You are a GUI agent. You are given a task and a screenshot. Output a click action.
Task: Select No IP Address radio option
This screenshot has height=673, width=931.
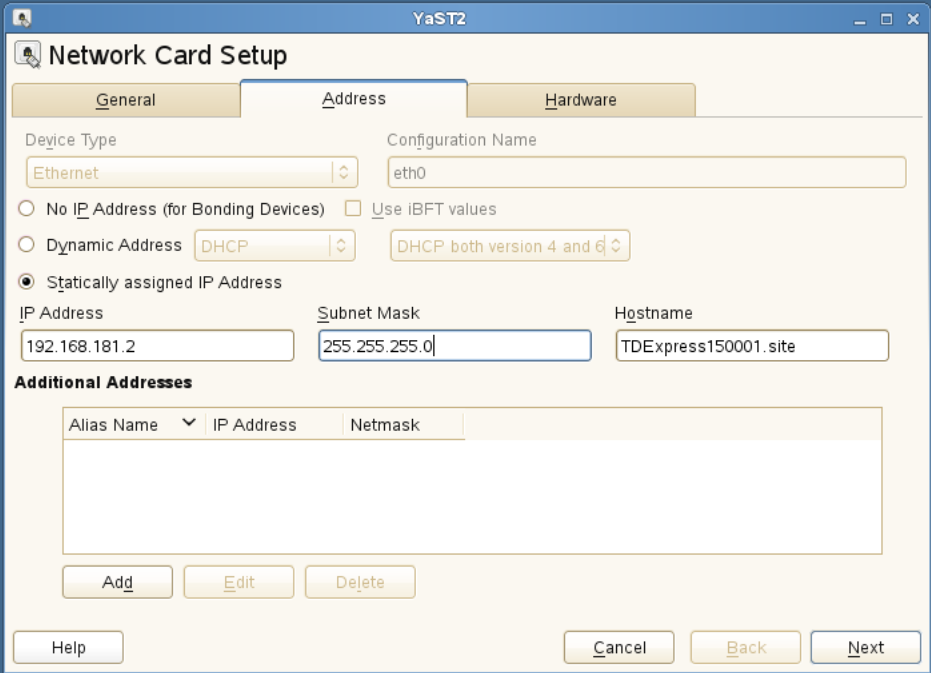(27, 209)
